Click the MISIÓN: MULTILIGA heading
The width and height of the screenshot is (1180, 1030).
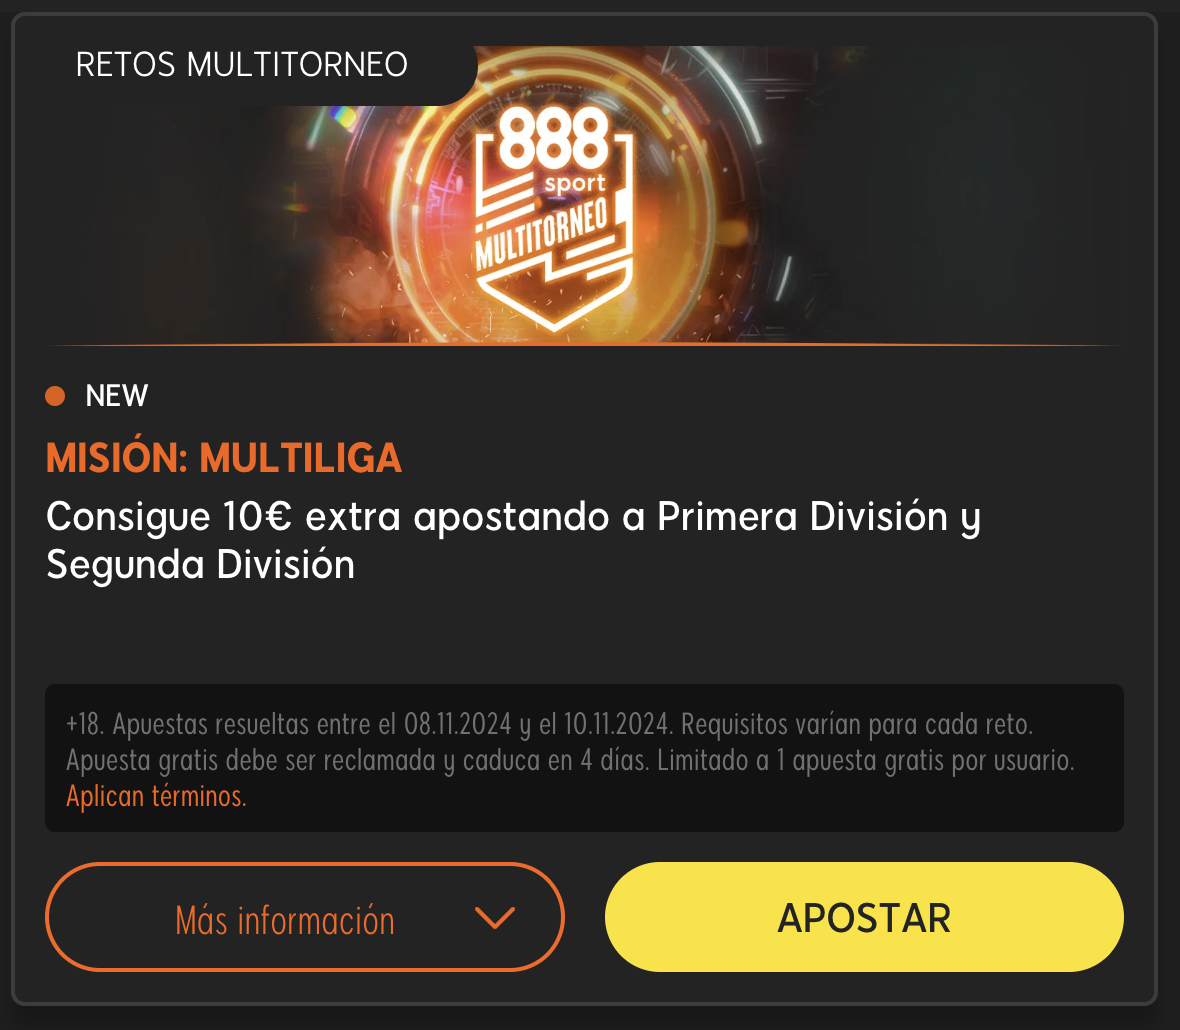click(x=224, y=457)
